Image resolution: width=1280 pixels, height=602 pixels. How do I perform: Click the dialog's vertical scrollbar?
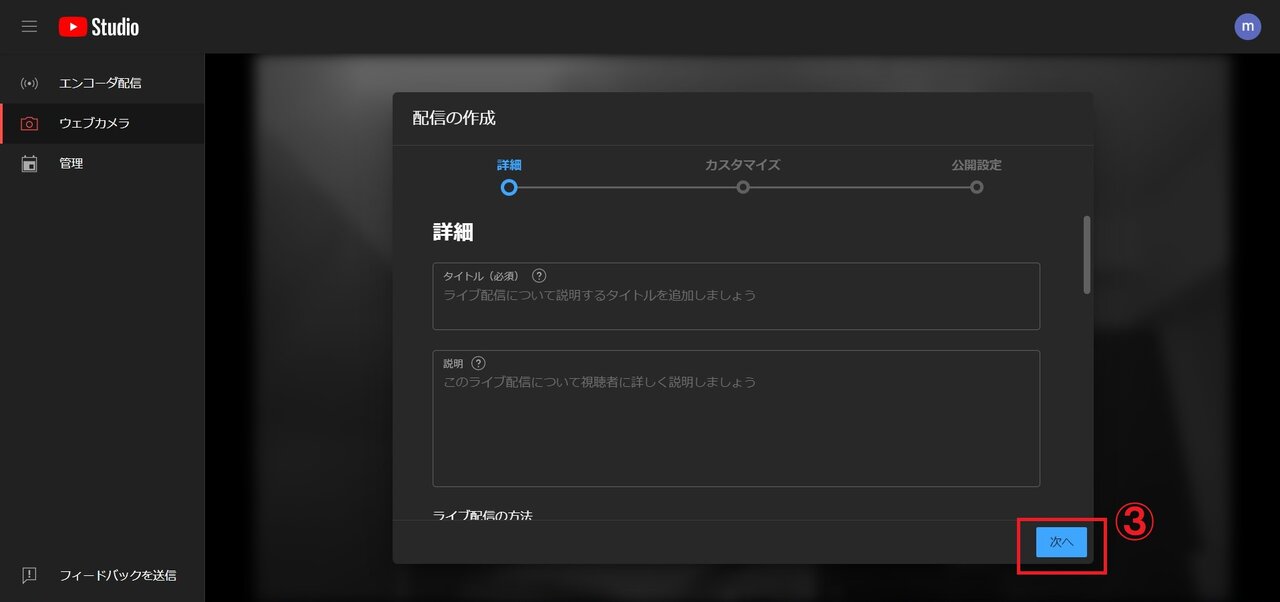(x=1087, y=255)
